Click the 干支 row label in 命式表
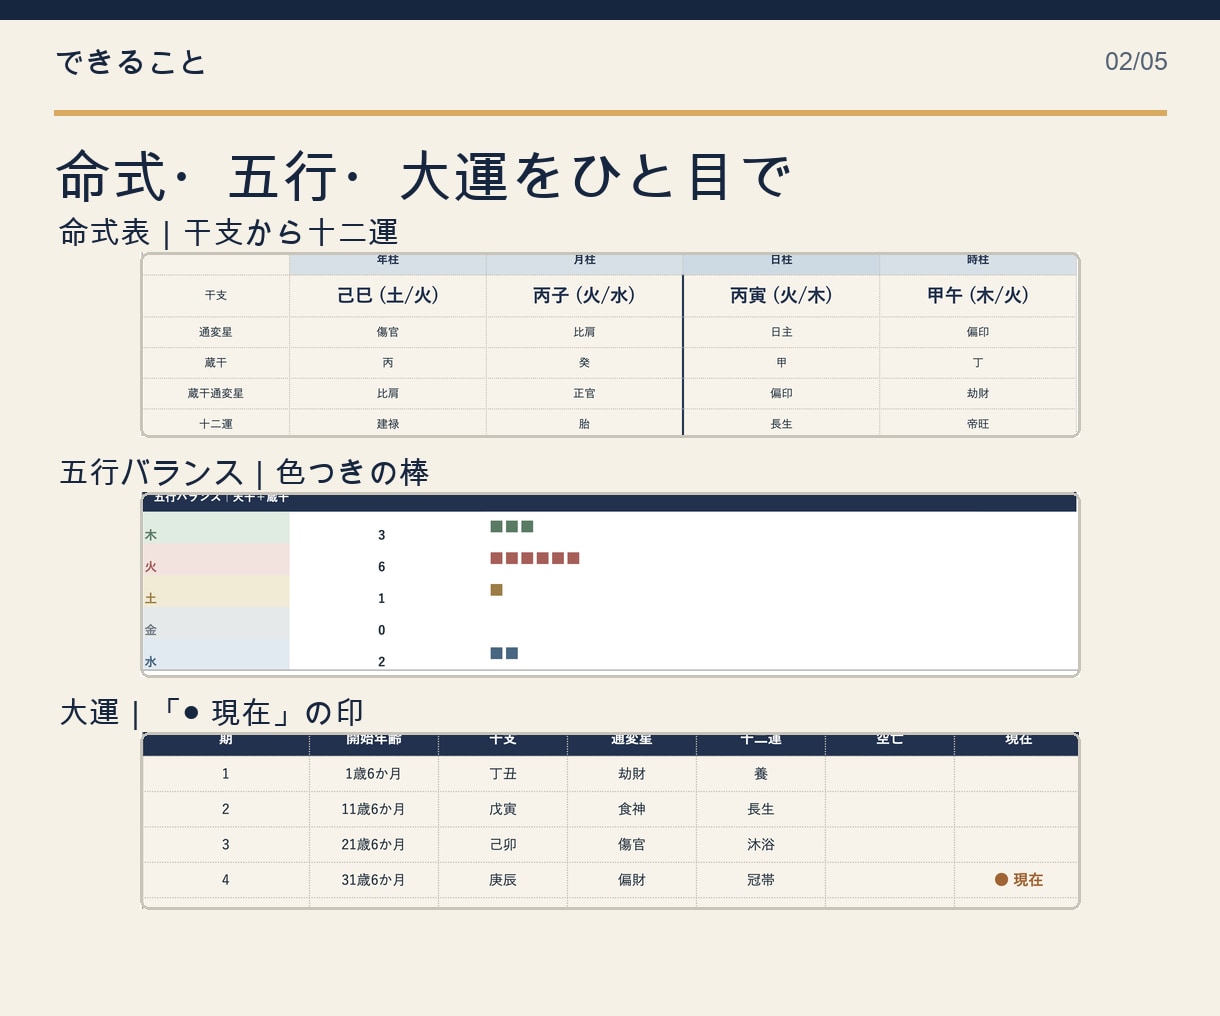This screenshot has height=1016, width=1220. (216, 296)
